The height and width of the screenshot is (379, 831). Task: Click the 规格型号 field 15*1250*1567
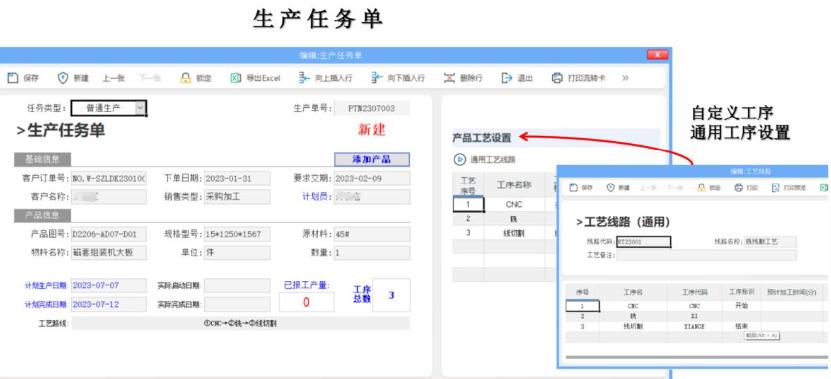point(237,234)
